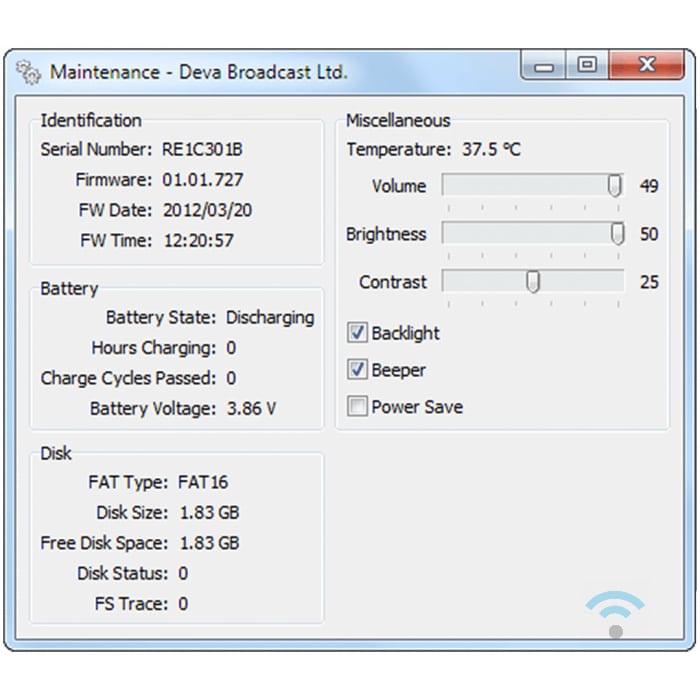Click the Maintenance - Deva Broadcast title text
700x700 pixels.
[198, 72]
